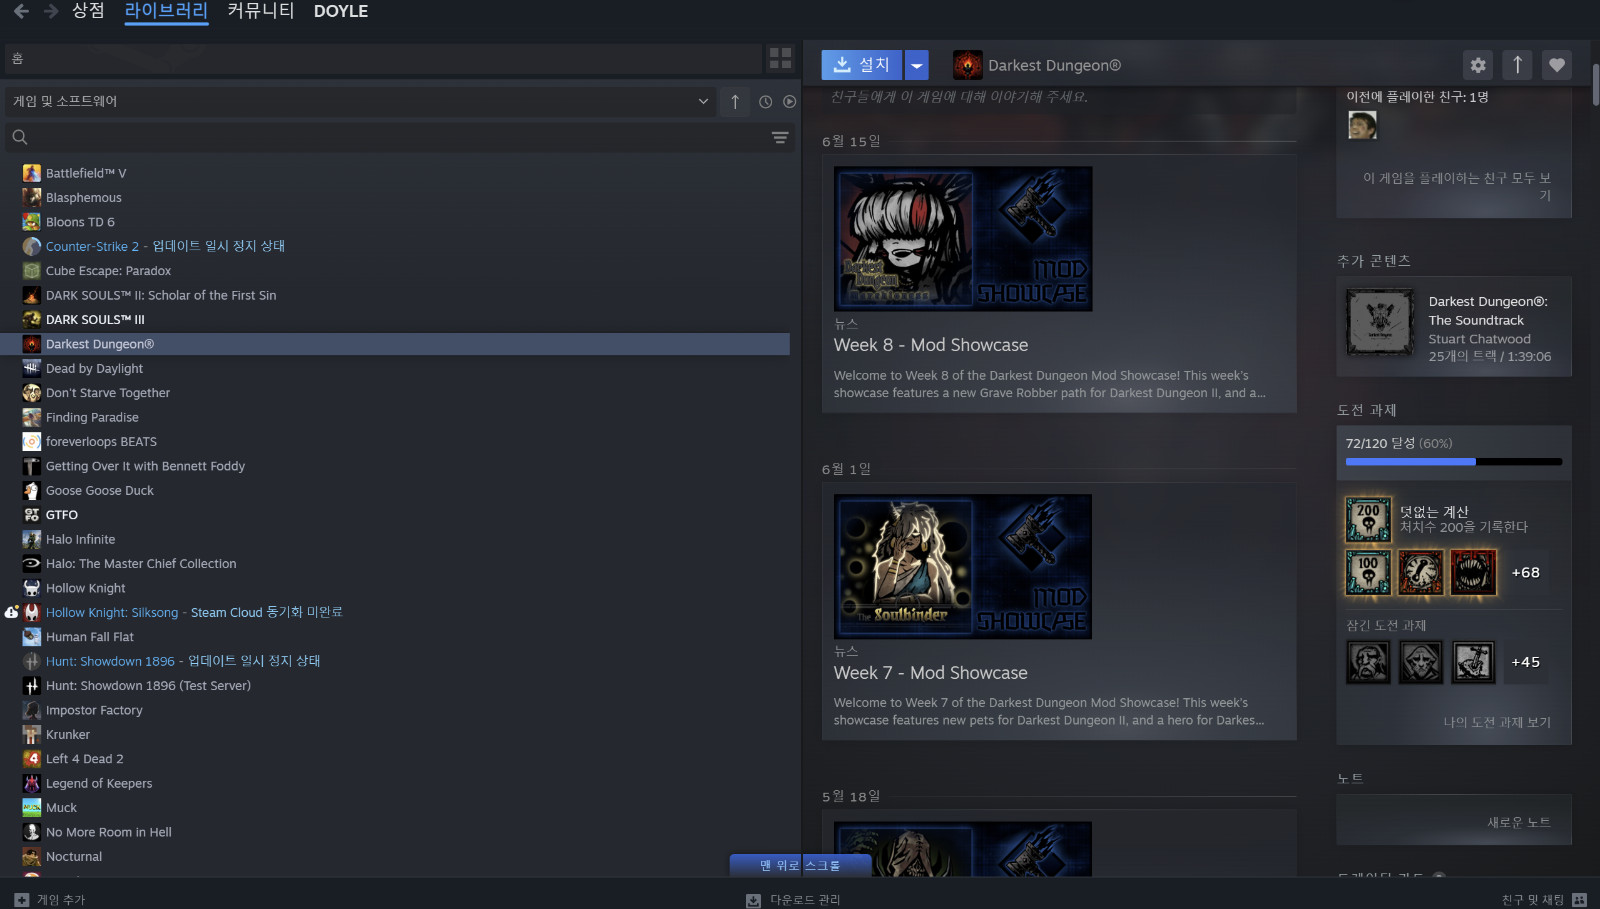The image size is (1600, 909).
Task: Open 나의 도전 과제 보기 link
Action: point(1497,722)
